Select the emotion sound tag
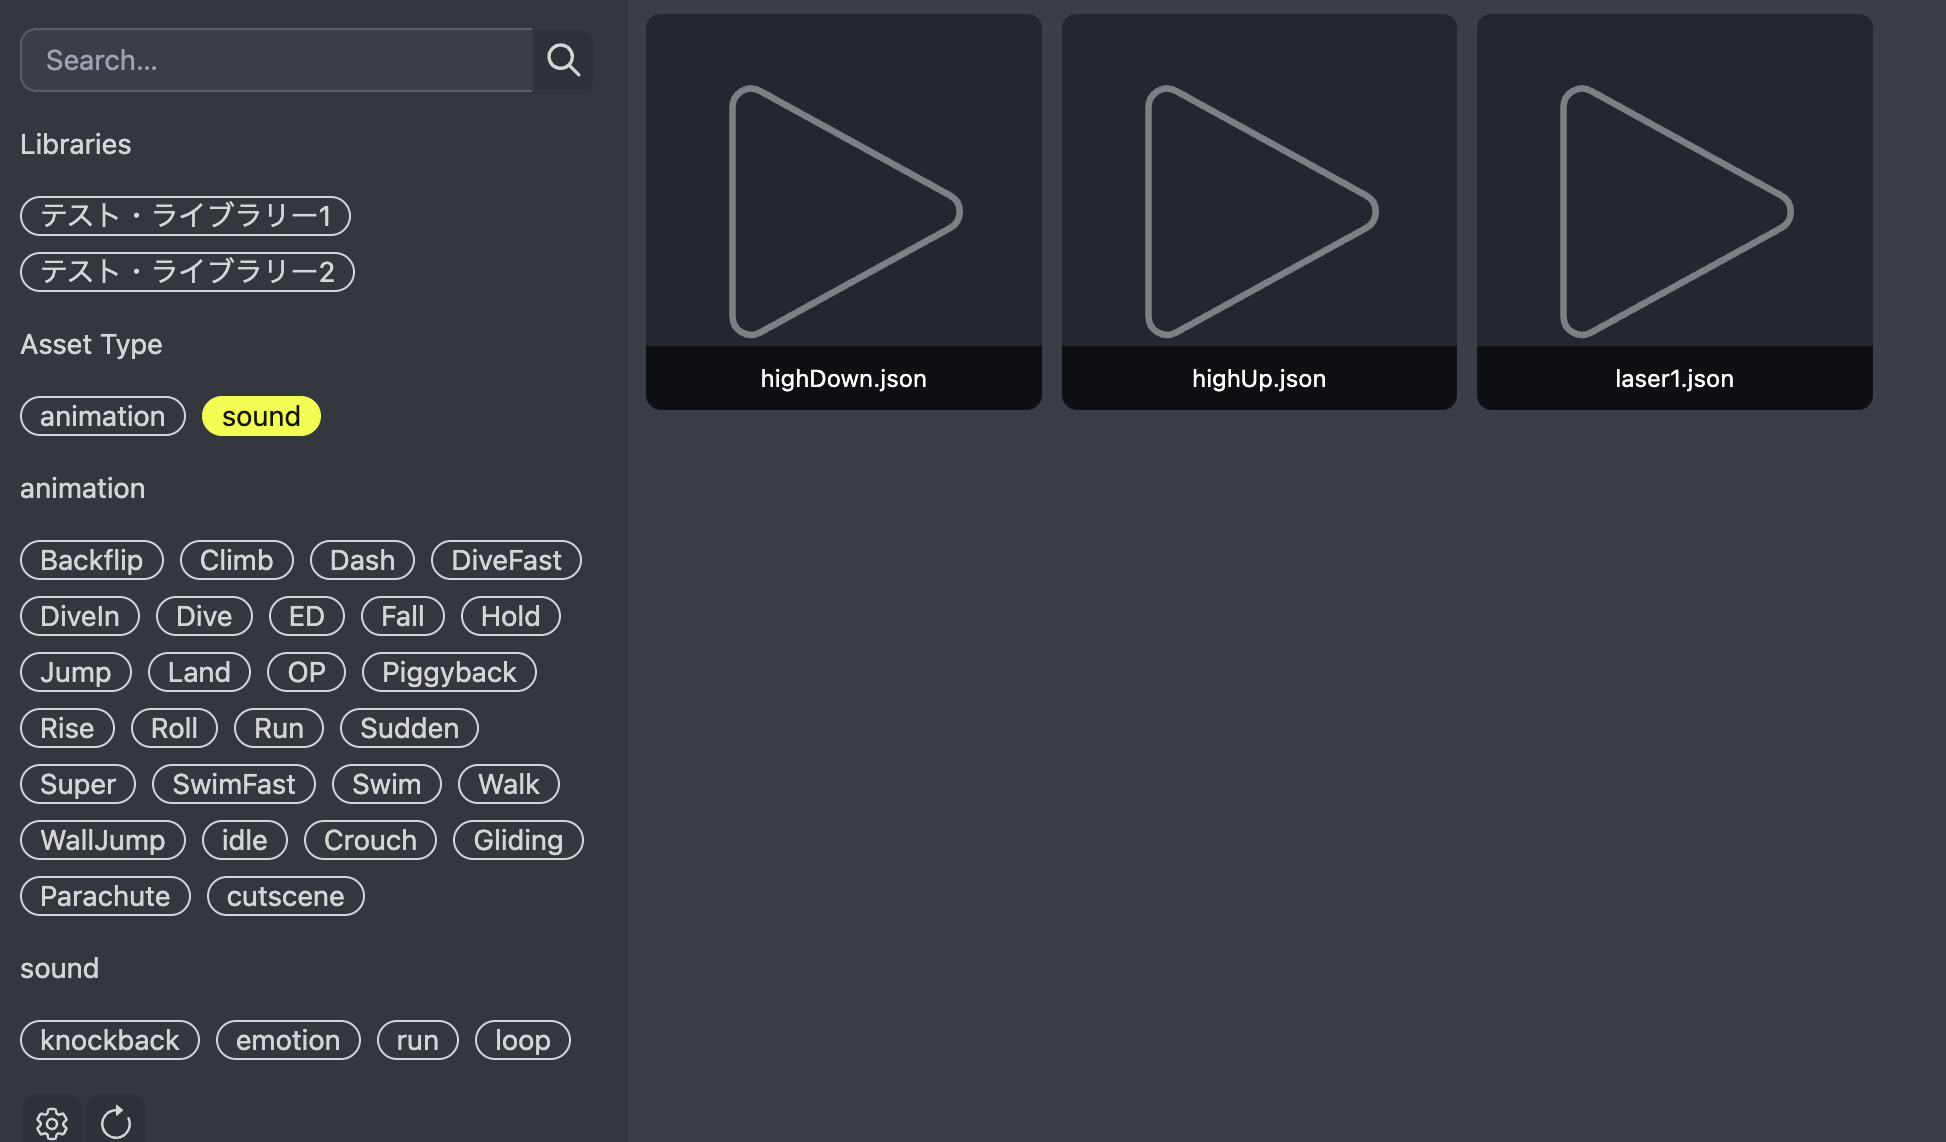 288,1040
